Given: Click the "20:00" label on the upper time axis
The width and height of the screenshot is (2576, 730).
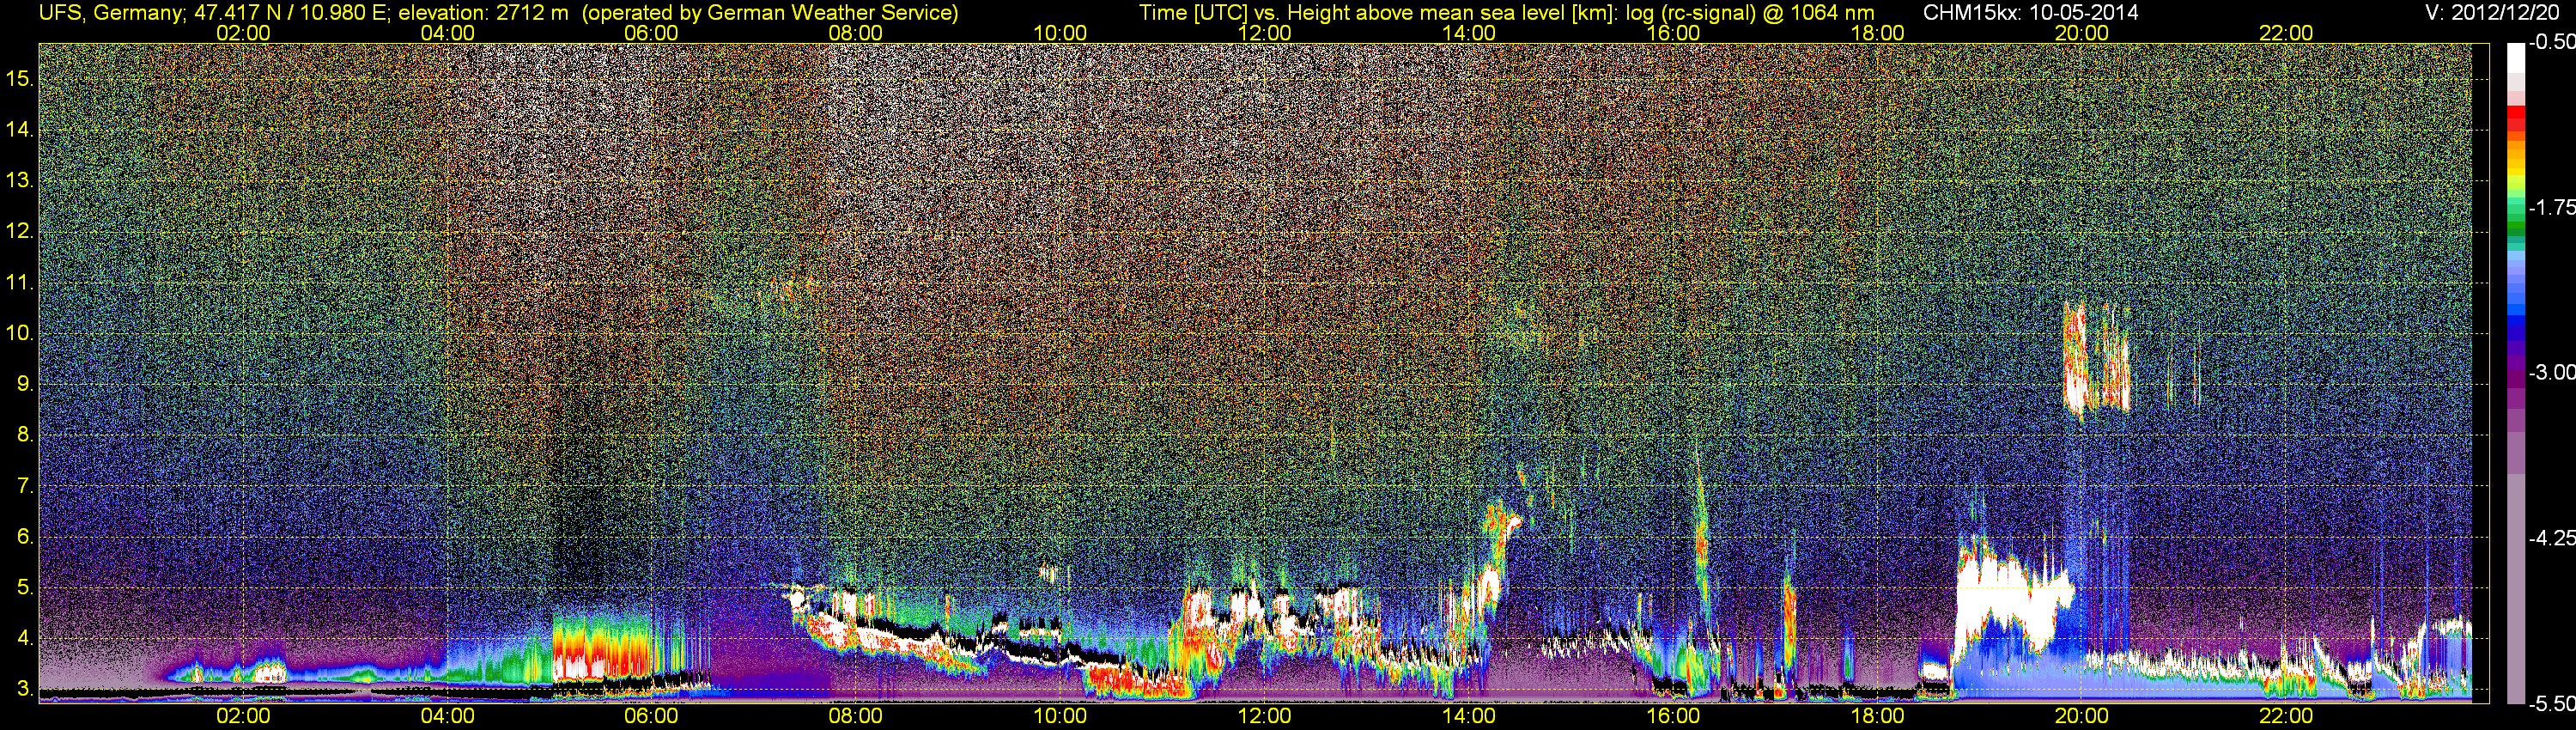Looking at the screenshot, I should point(2082,33).
